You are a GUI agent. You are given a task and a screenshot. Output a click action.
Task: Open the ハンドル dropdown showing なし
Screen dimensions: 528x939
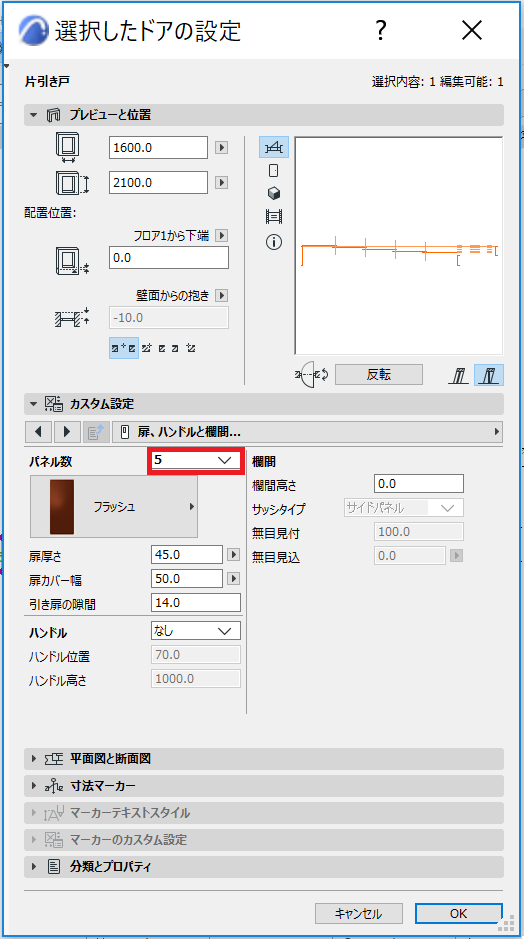[196, 631]
